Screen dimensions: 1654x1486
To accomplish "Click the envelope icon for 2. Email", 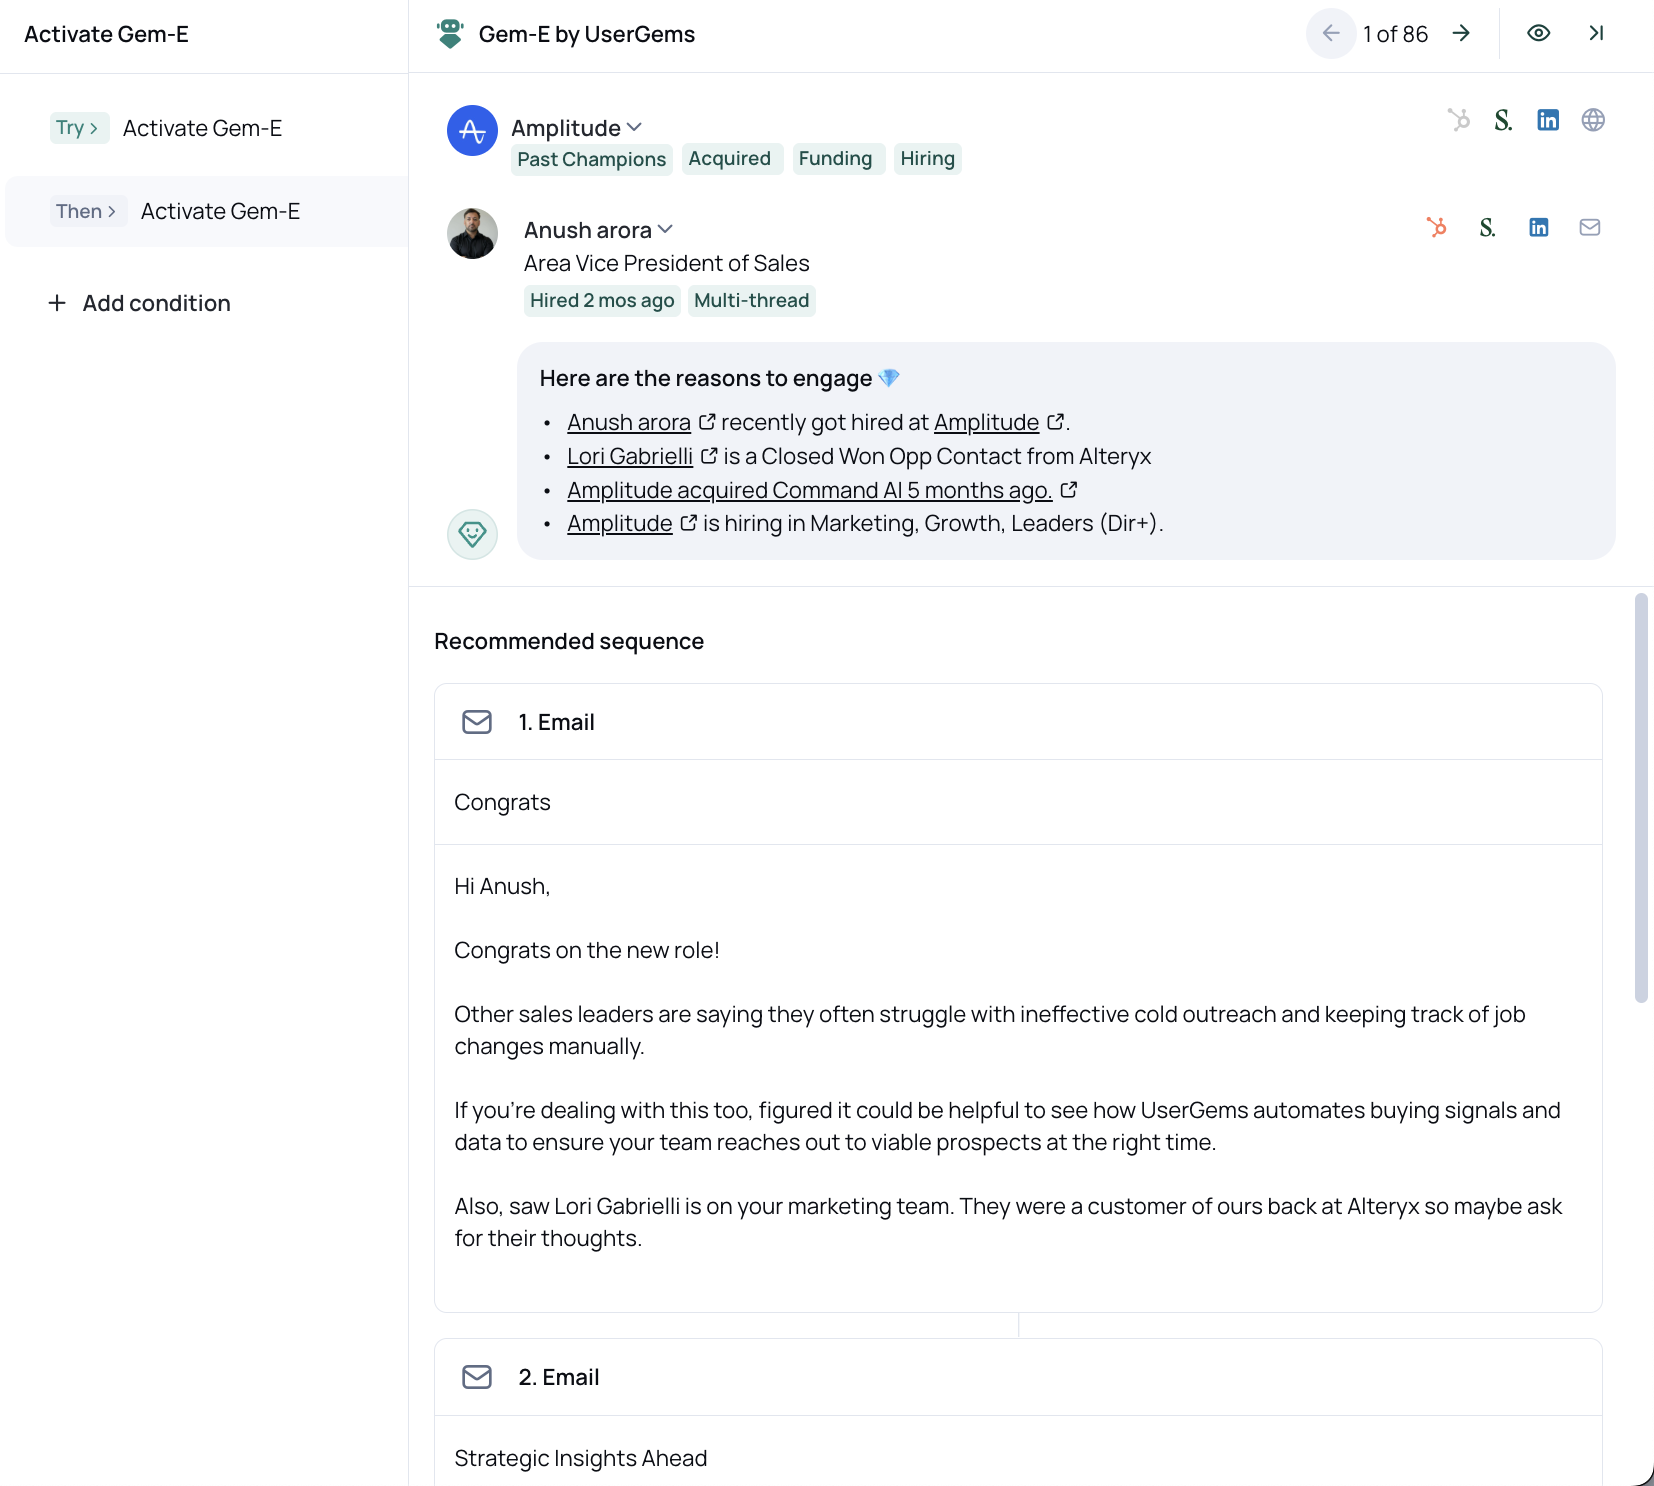I will 477,1377.
